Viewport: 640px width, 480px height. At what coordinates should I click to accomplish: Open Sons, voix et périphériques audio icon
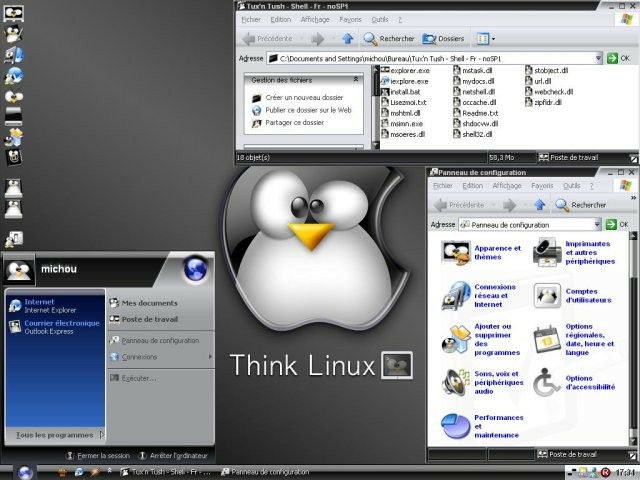point(456,382)
